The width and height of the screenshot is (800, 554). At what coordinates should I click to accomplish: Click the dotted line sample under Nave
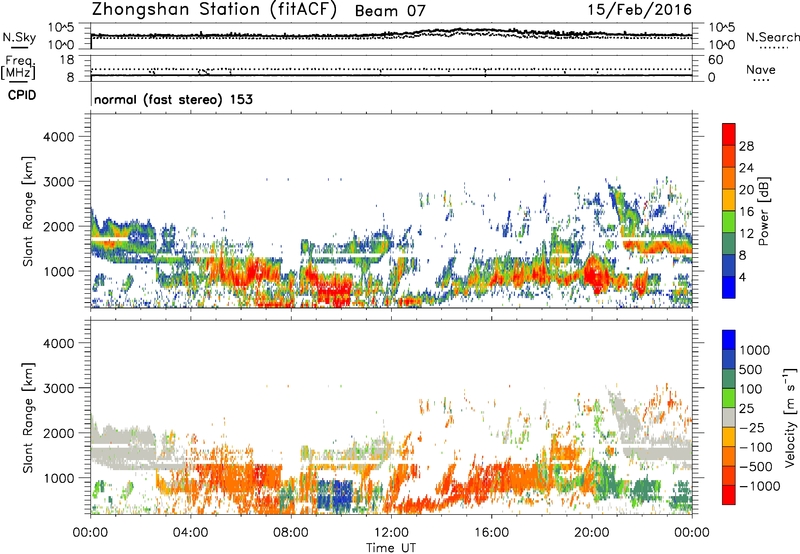tap(762, 80)
